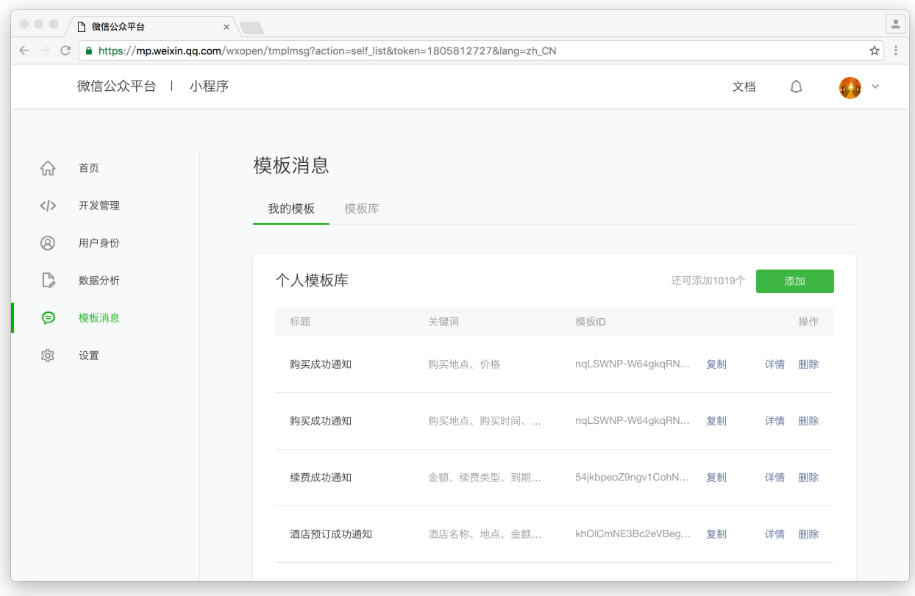Copy ID of 酒店预订成功通知 template
The width and height of the screenshot is (915, 596).
point(717,534)
